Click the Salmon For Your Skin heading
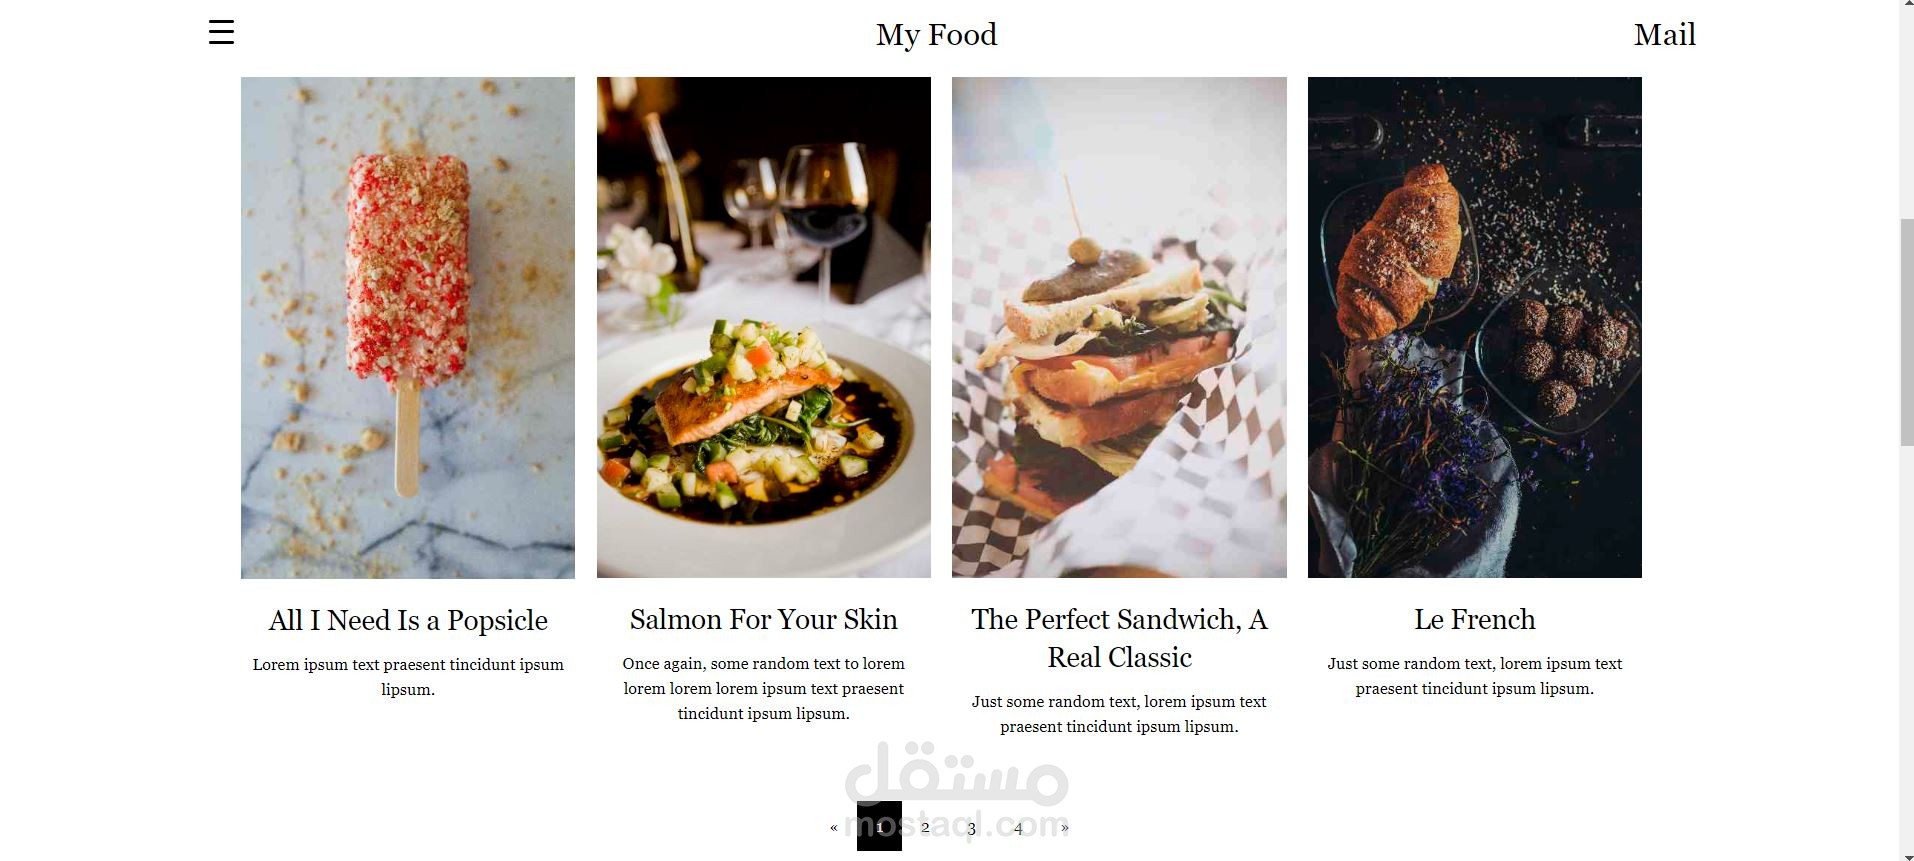The width and height of the screenshot is (1914, 861). click(x=763, y=619)
